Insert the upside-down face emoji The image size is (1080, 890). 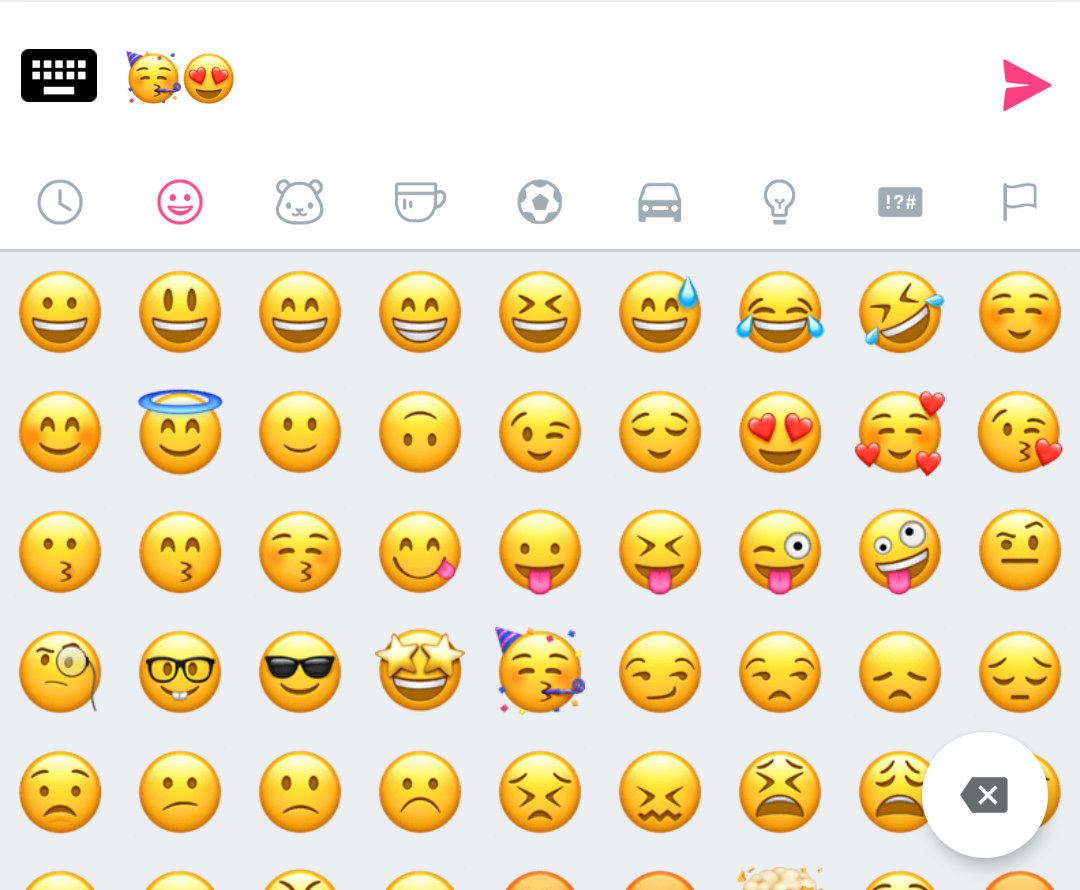(420, 432)
